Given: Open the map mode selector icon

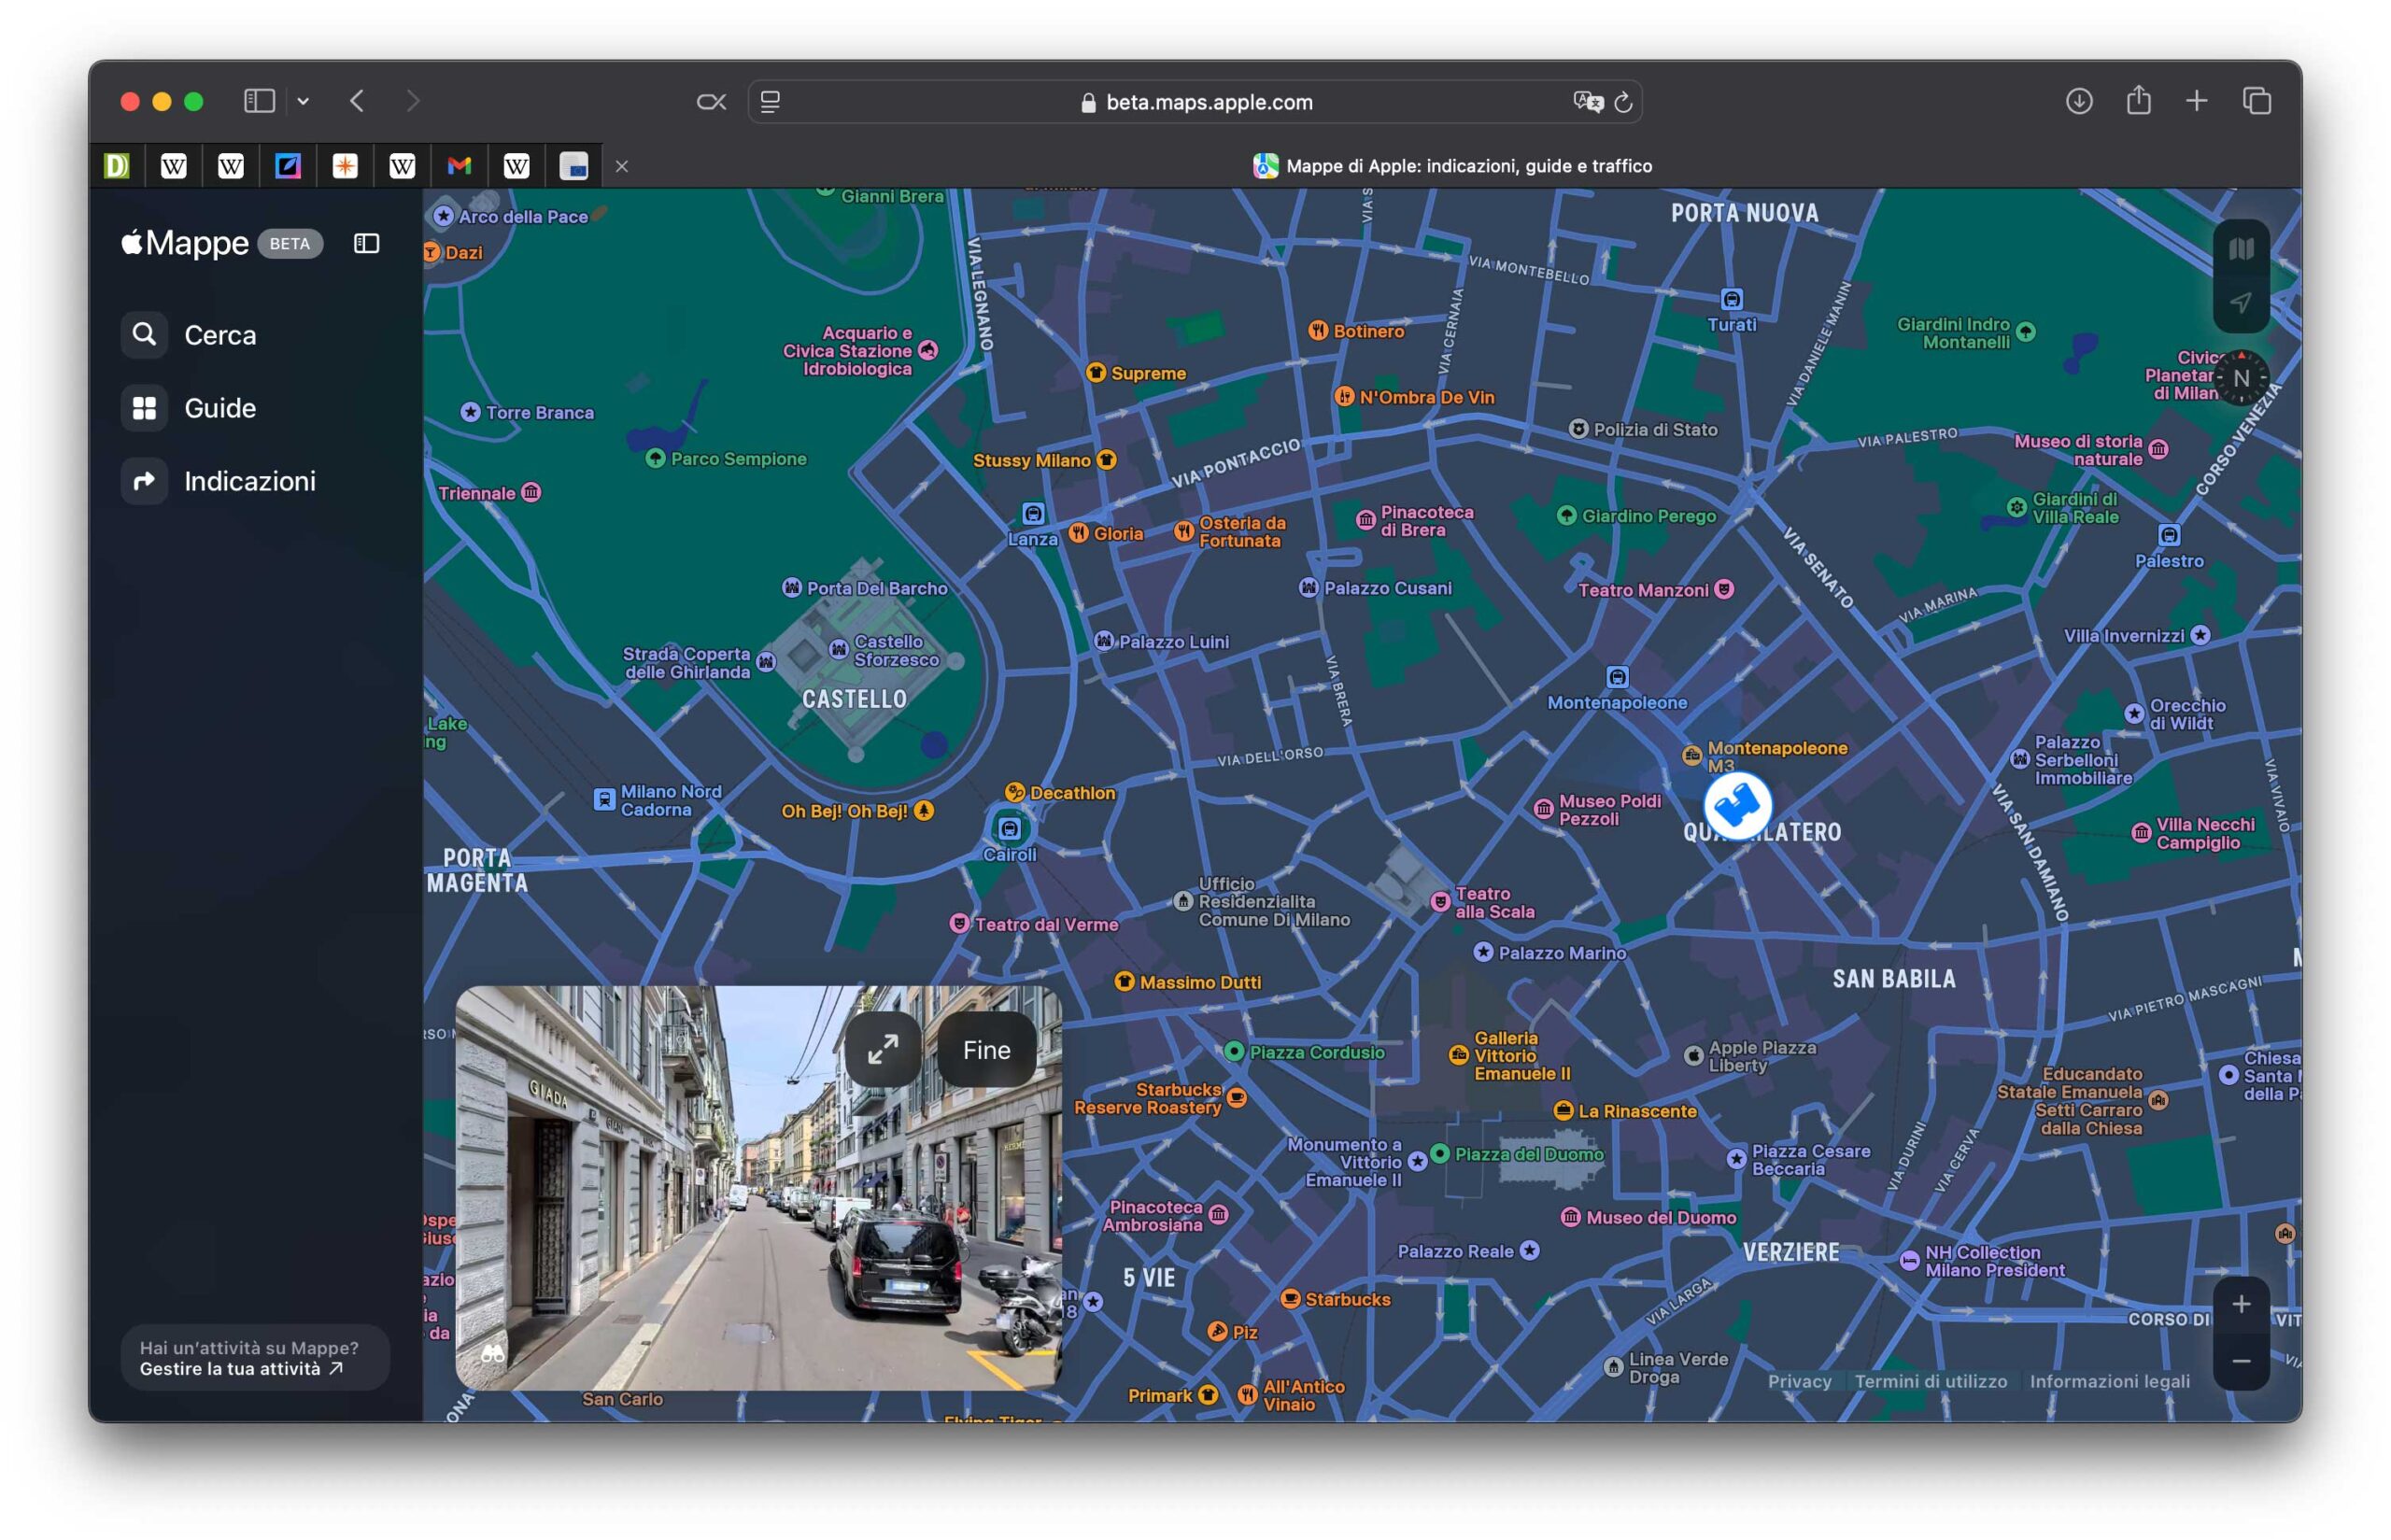Looking at the screenshot, I should (x=2240, y=249).
